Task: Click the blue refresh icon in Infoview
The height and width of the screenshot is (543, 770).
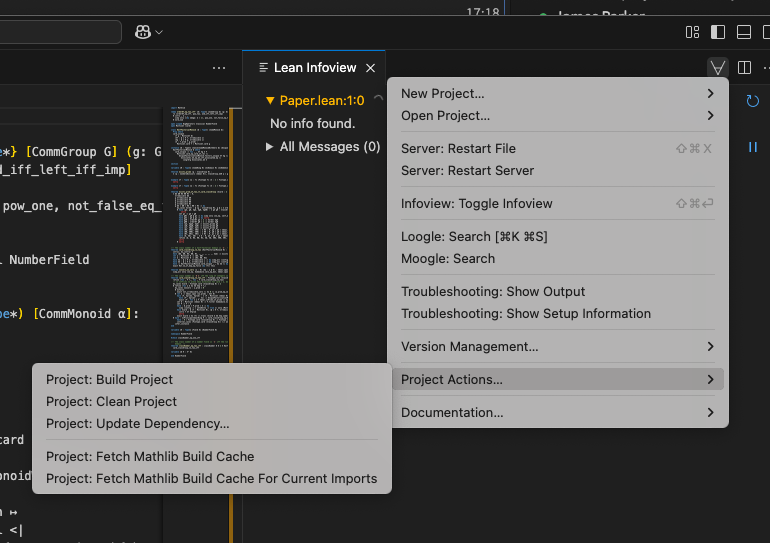Action: pyautogui.click(x=752, y=101)
